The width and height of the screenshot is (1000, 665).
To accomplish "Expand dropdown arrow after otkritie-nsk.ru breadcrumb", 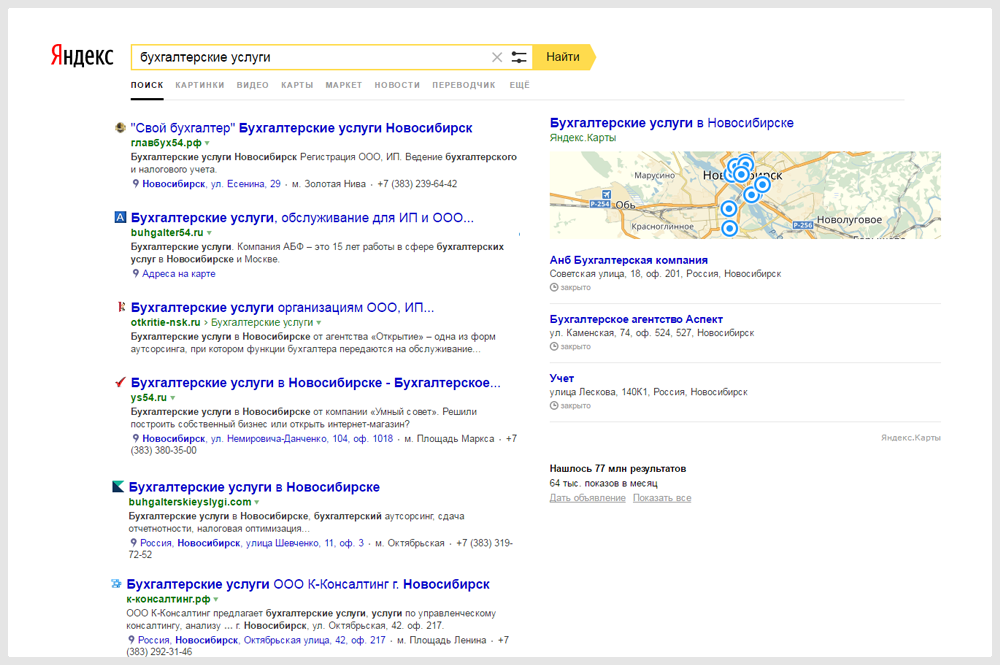I will [x=319, y=323].
